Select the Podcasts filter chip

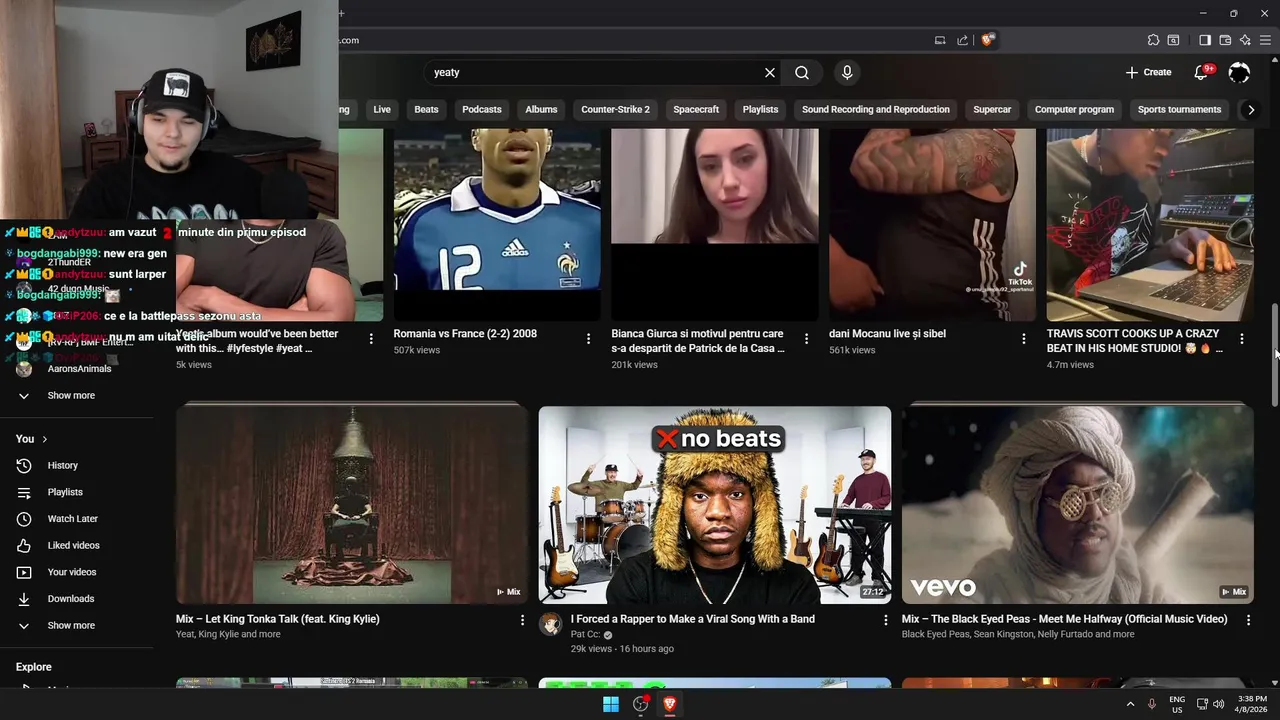pos(482,110)
